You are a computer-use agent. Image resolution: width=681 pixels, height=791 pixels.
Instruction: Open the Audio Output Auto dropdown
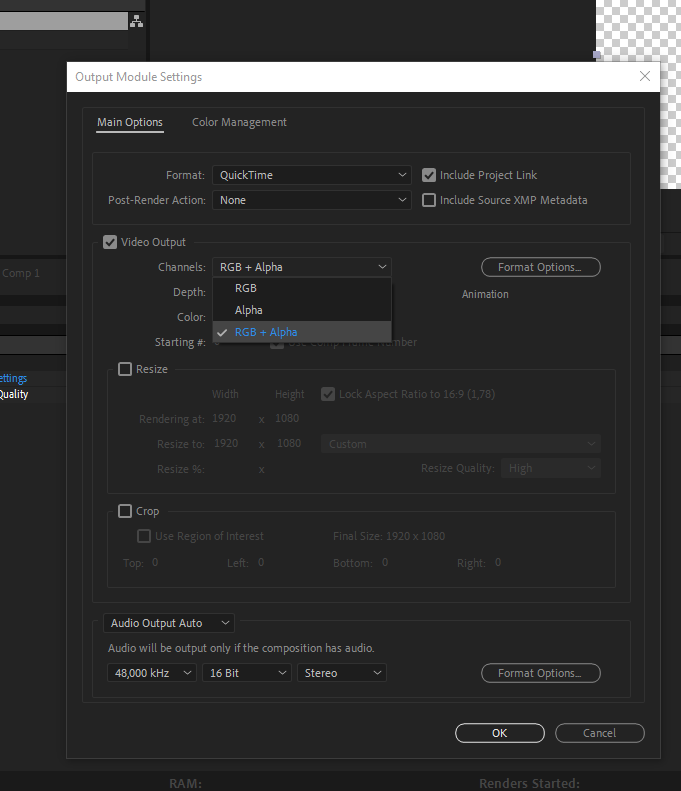168,623
